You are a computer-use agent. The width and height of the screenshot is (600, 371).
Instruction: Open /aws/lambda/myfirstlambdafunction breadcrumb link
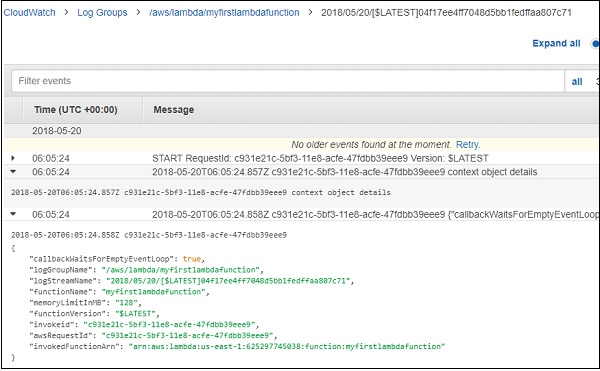224,13
